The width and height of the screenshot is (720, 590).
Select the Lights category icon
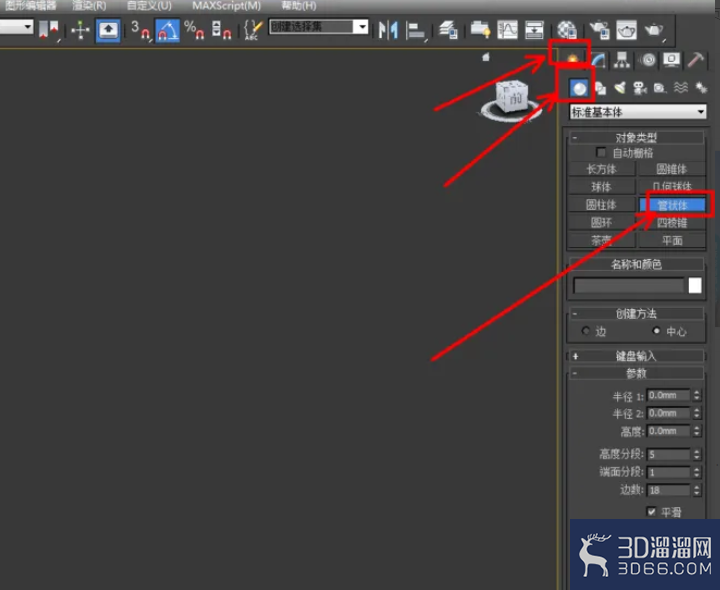(x=620, y=88)
